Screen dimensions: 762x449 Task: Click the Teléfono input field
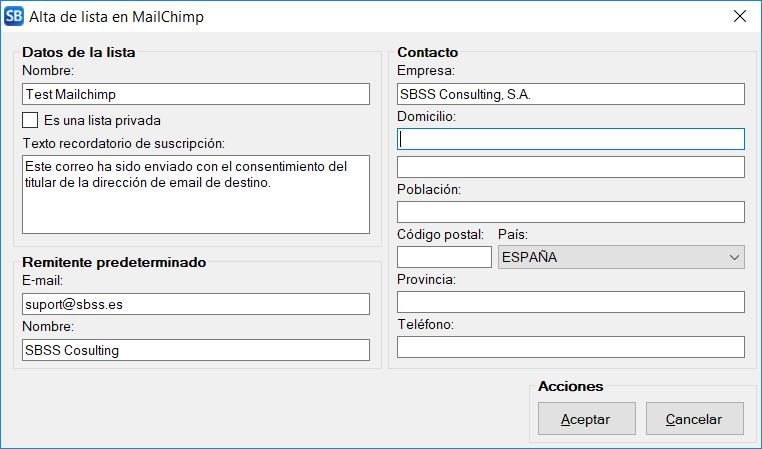(x=570, y=347)
